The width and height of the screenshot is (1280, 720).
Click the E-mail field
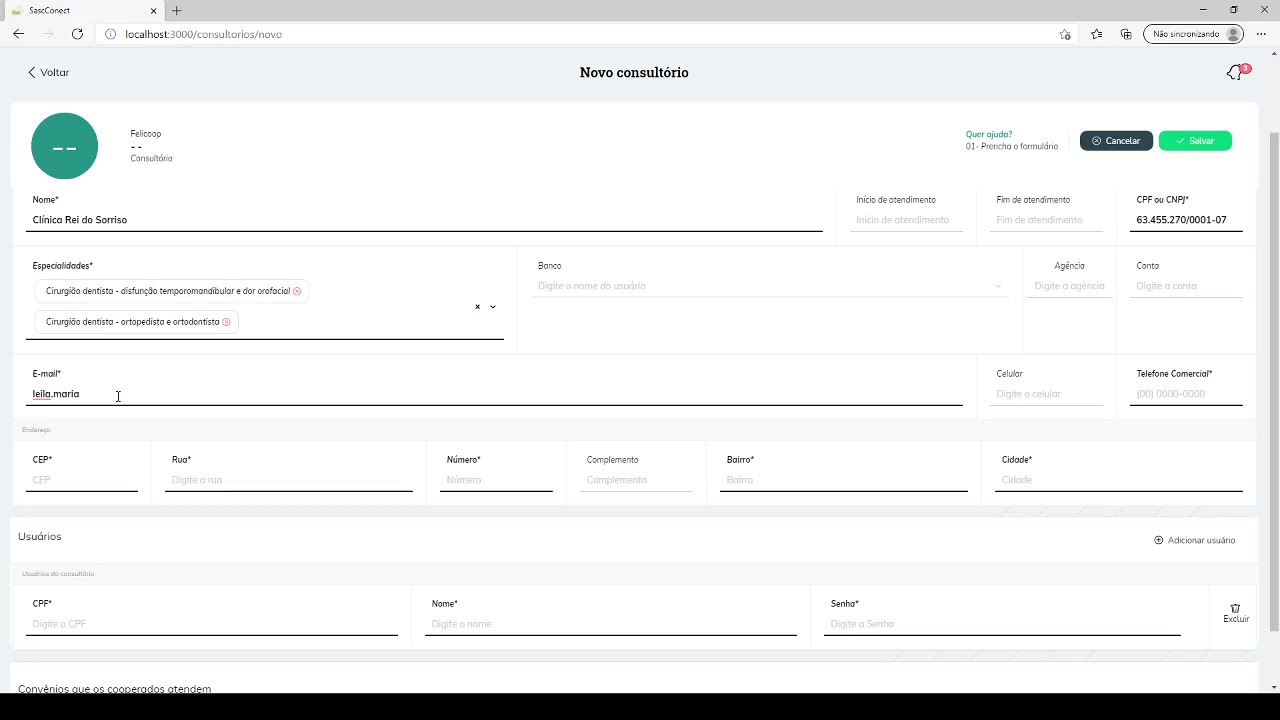click(x=494, y=394)
